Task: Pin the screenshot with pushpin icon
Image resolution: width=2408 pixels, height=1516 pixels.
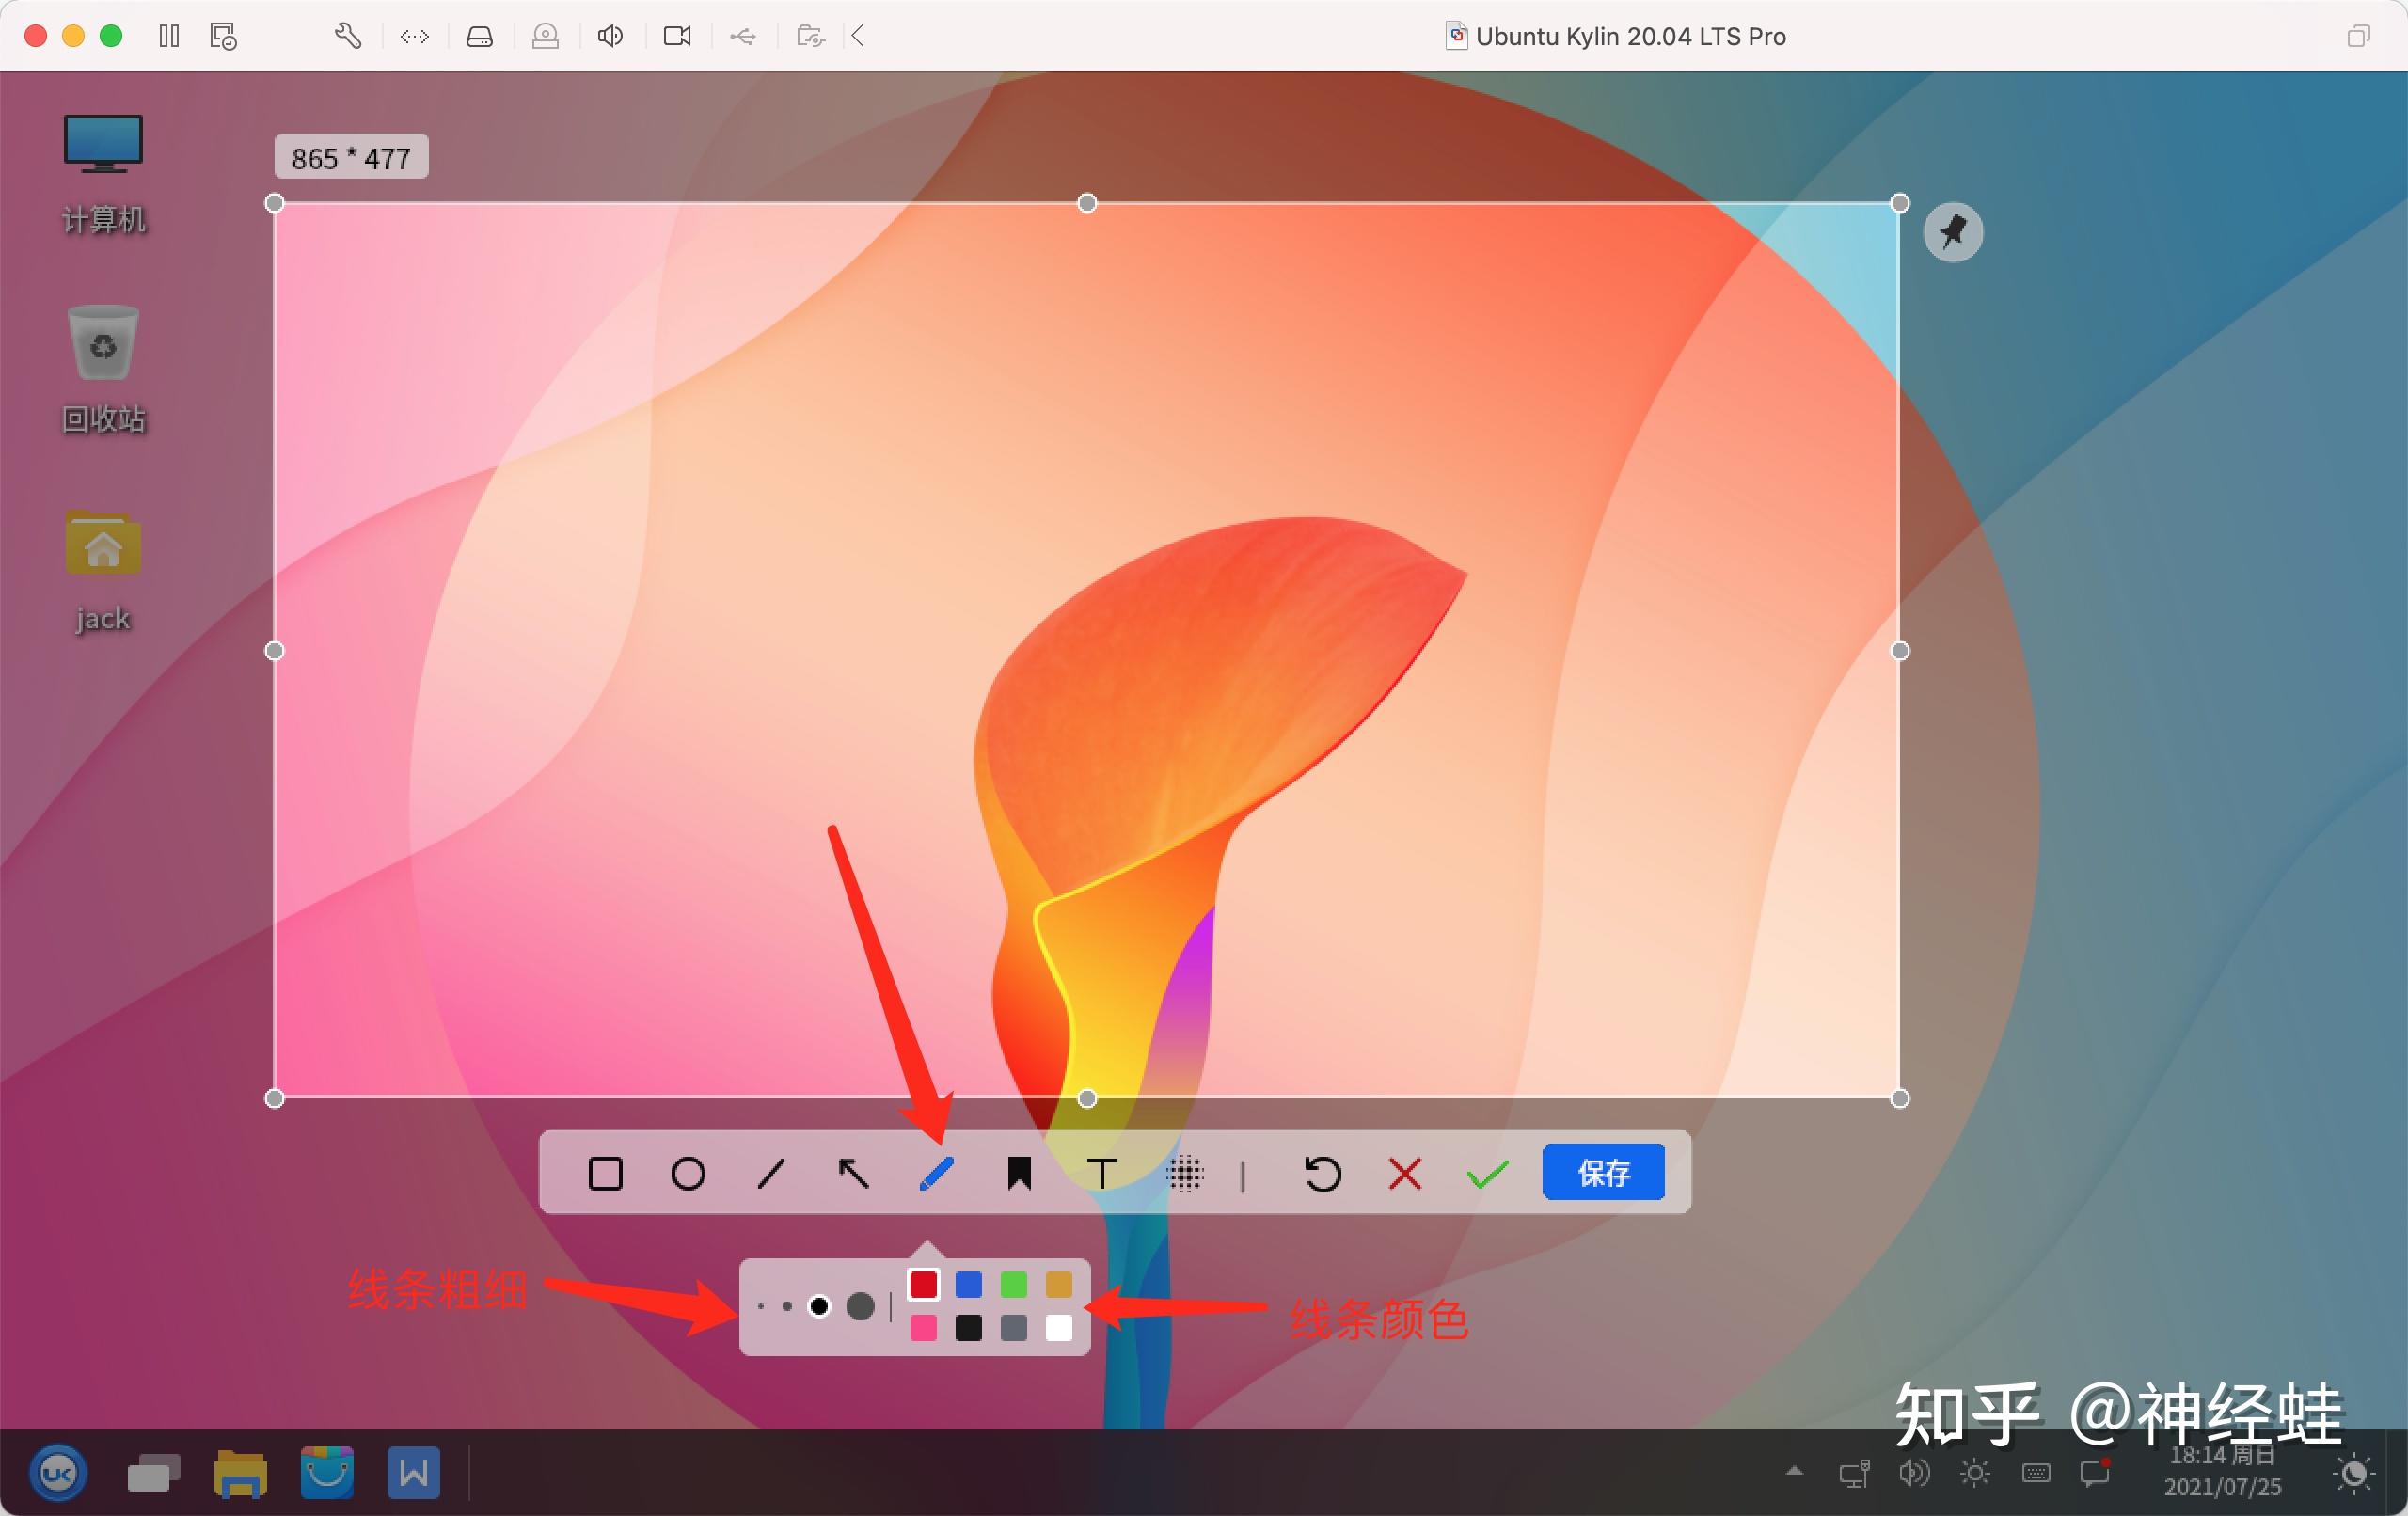Action: pyautogui.click(x=1953, y=232)
